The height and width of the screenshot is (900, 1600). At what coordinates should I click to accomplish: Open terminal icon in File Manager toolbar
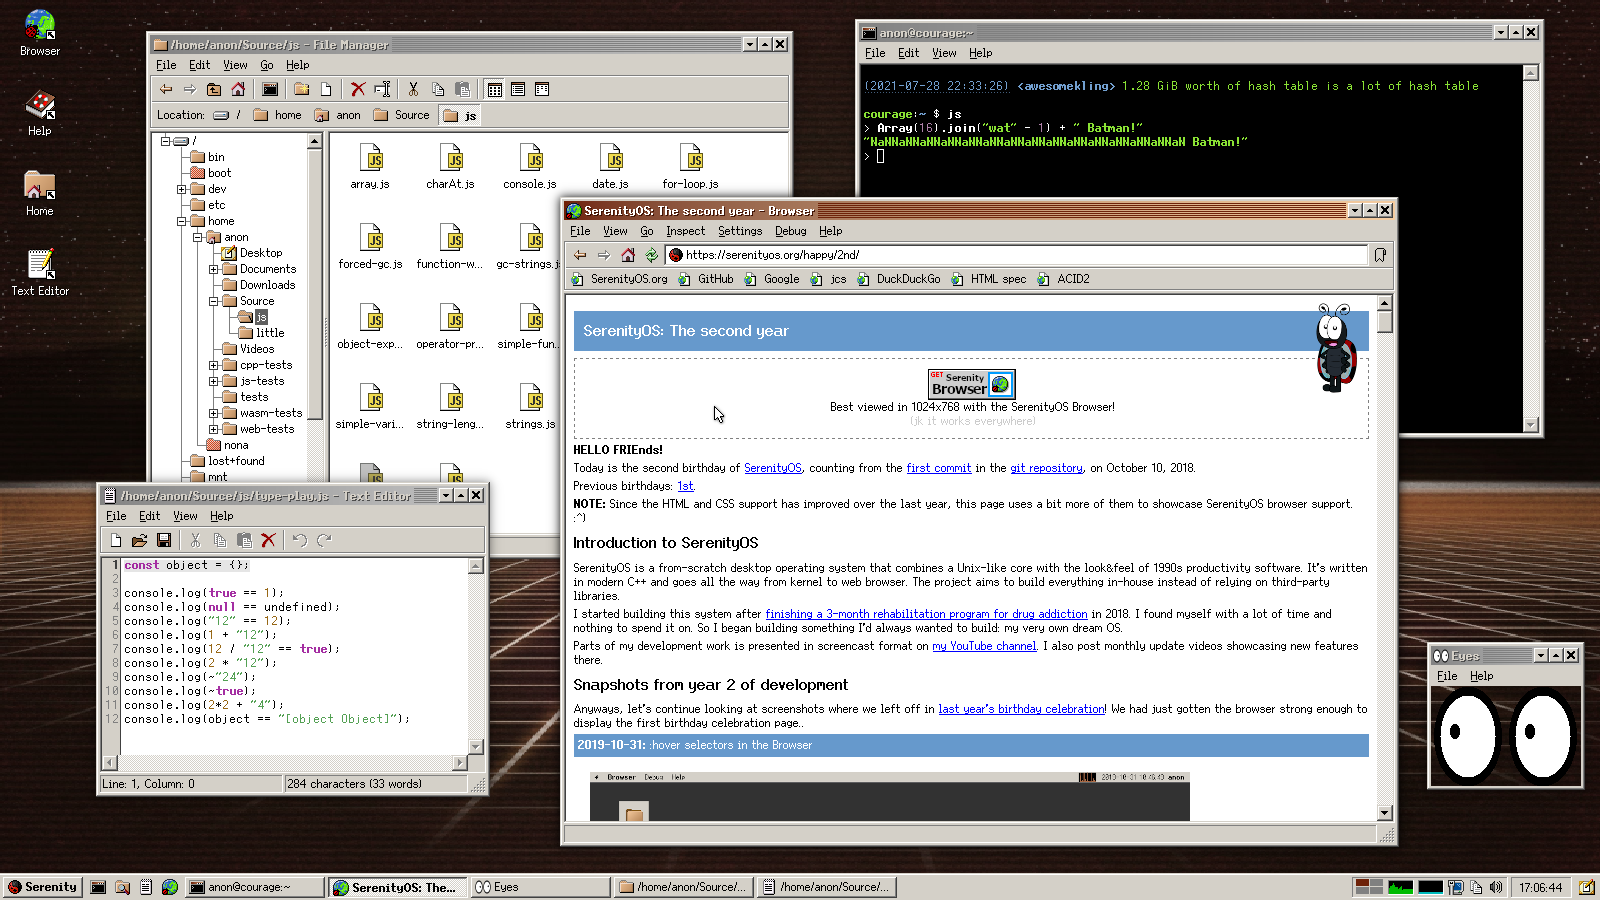[270, 89]
